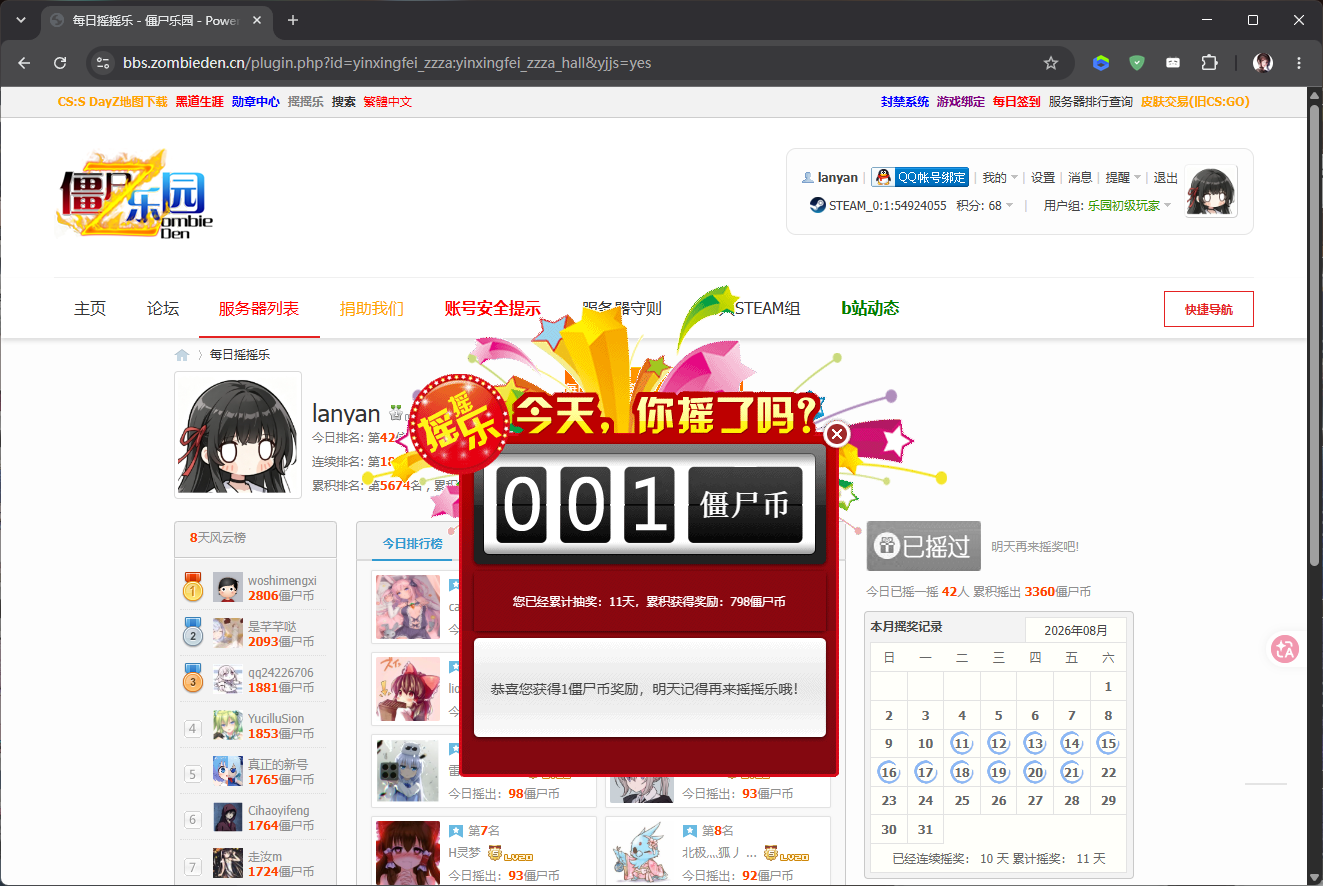This screenshot has height=886, width=1323.
Task: Expand the 乐园初级玩家 user group dropdown
Action: click(x=1129, y=205)
